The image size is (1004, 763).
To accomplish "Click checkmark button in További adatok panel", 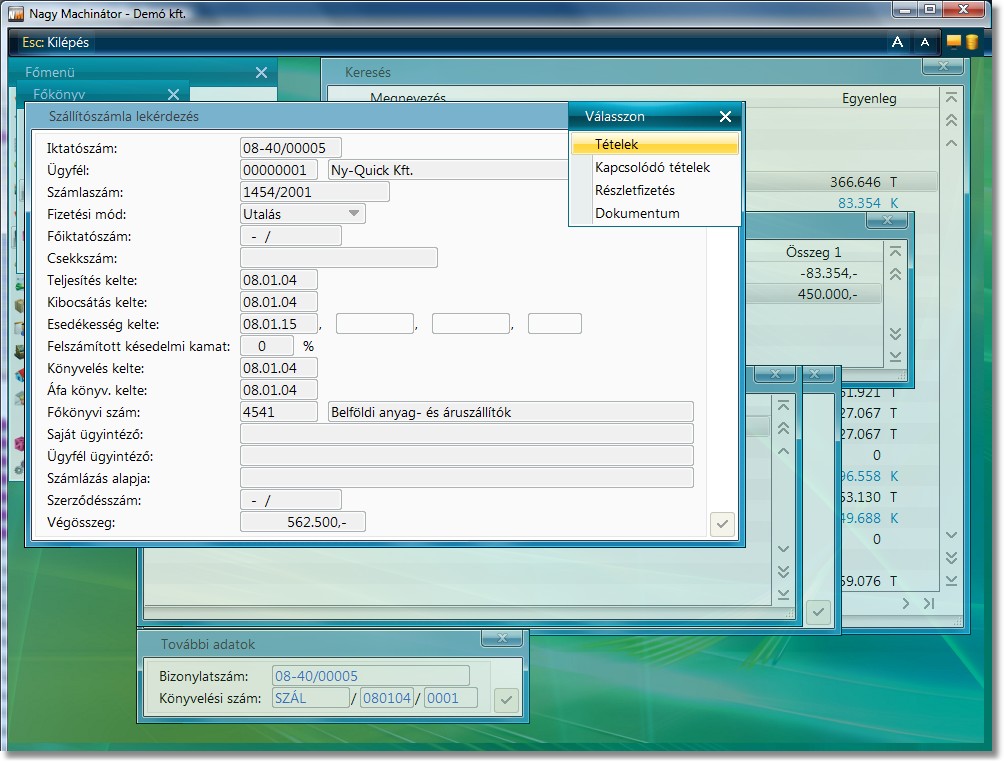I will click(x=507, y=699).
